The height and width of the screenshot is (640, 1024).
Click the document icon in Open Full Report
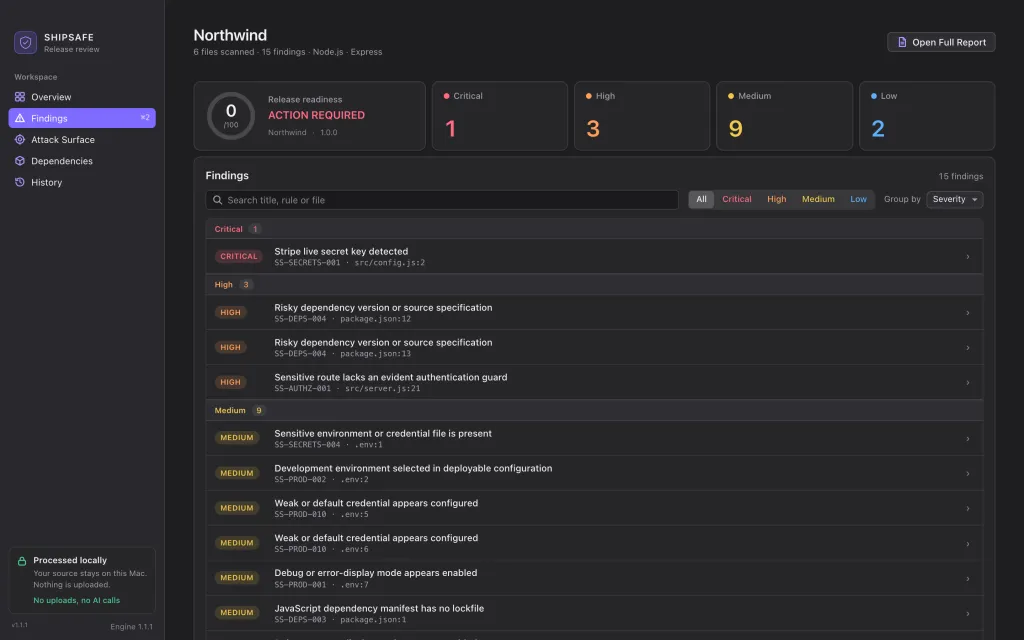(x=902, y=42)
